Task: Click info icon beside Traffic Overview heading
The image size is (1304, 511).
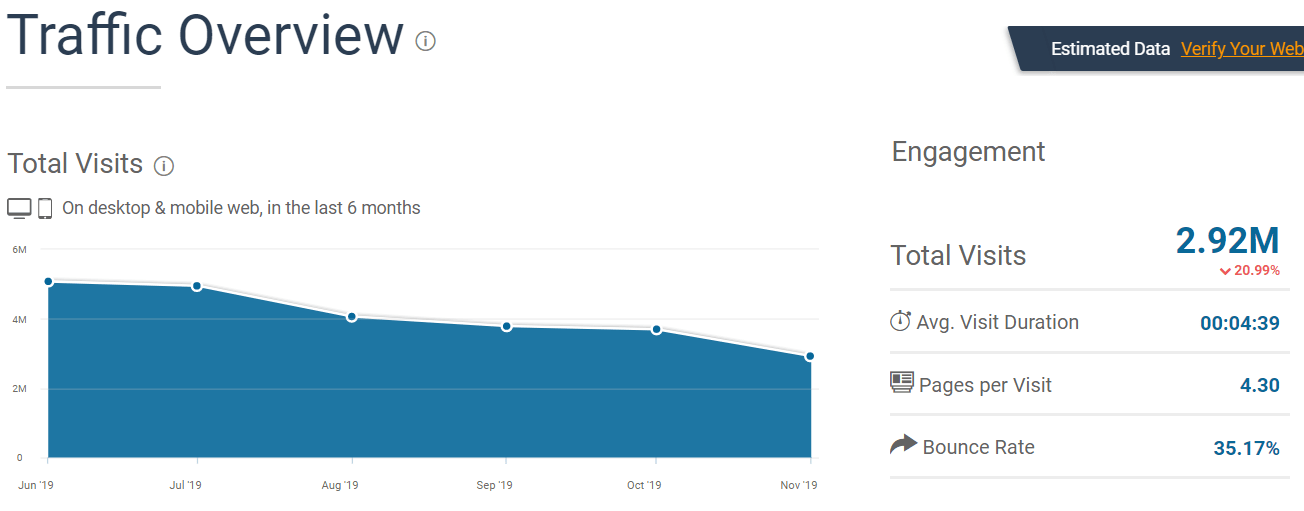Action: [426, 41]
